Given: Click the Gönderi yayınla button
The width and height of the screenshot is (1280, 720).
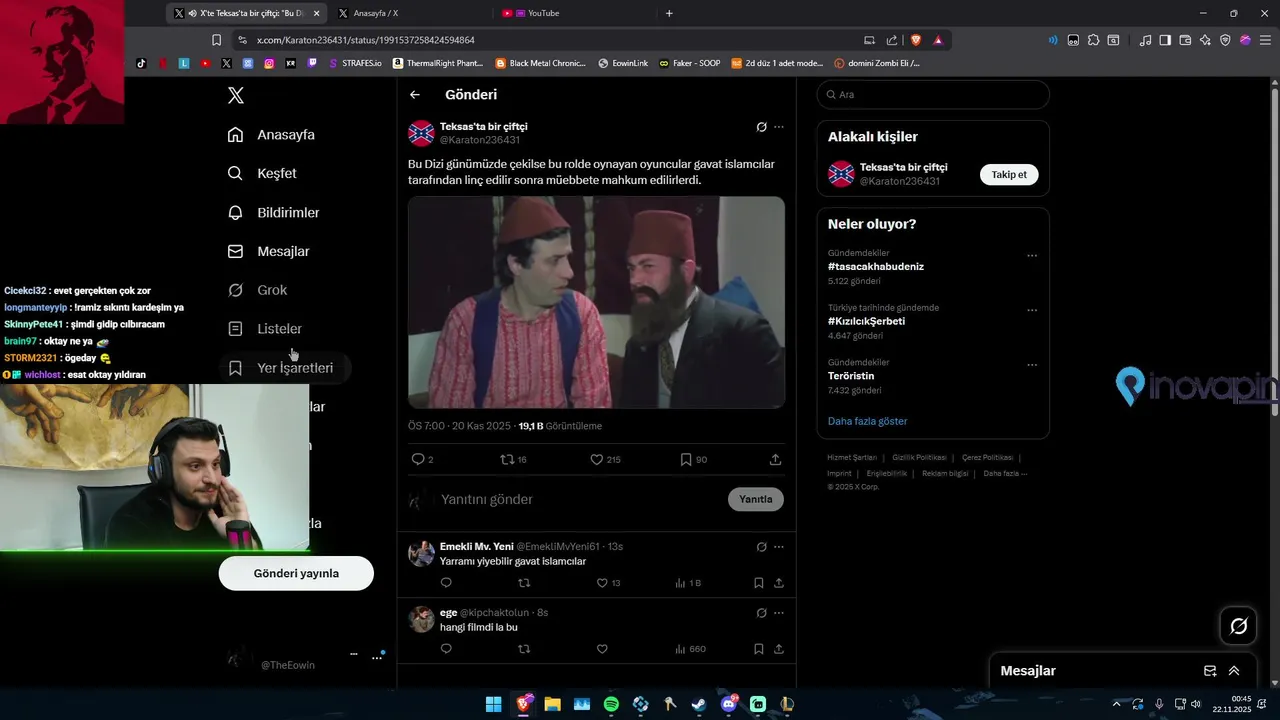Looking at the screenshot, I should click(x=296, y=573).
